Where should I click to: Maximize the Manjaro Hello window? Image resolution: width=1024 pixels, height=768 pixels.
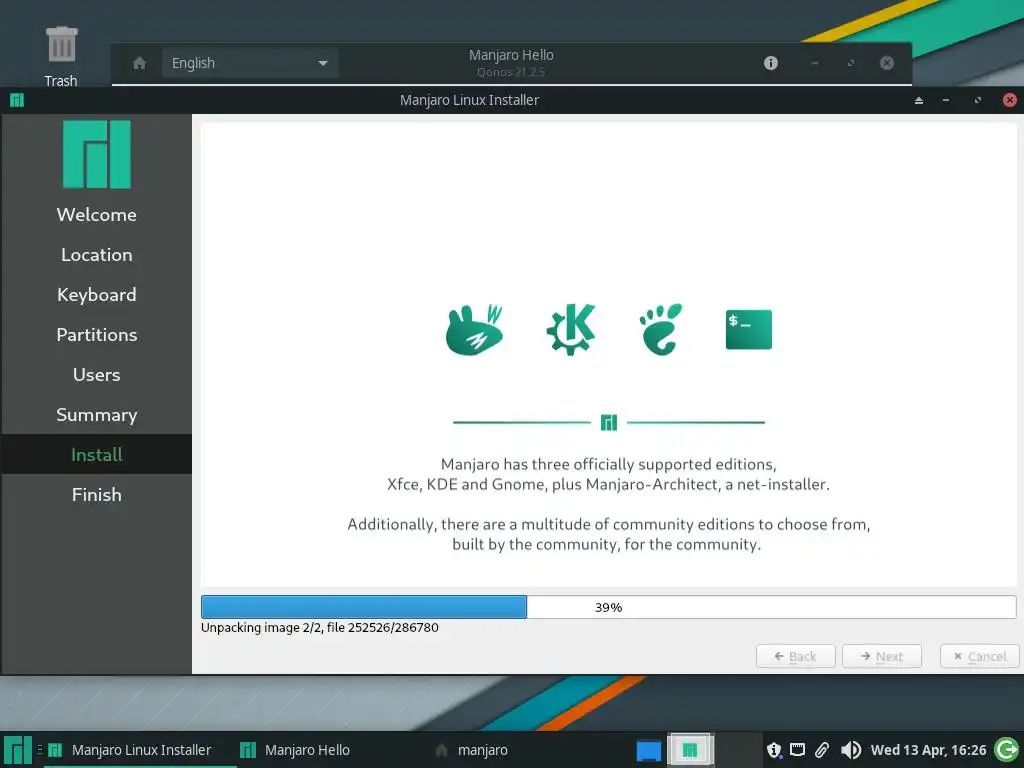click(x=850, y=63)
